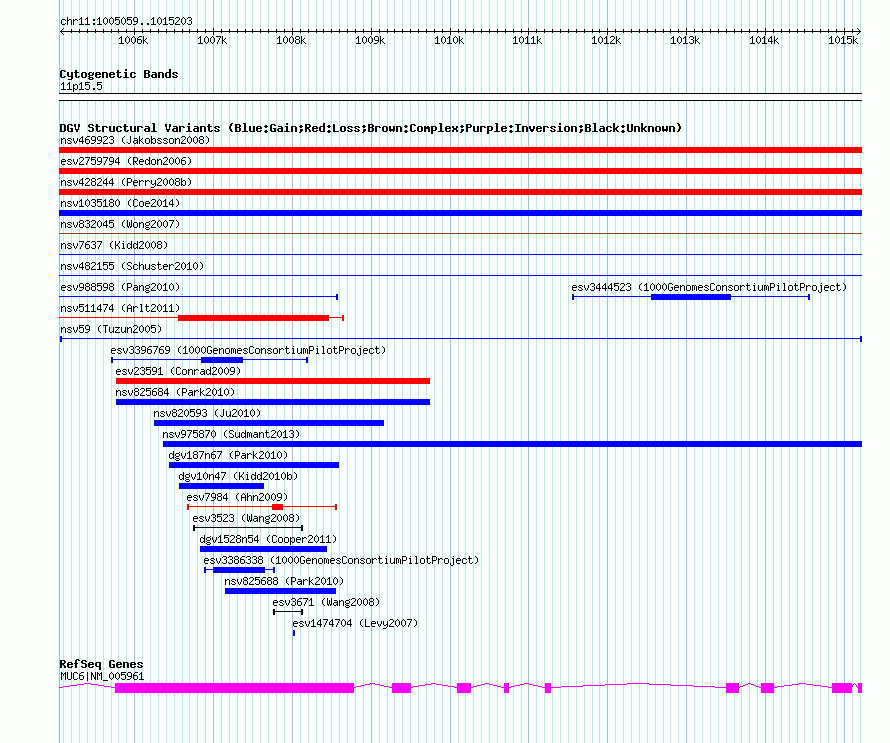Click the dgv1528n54 (Cooper2011) blue bar

[263, 549]
